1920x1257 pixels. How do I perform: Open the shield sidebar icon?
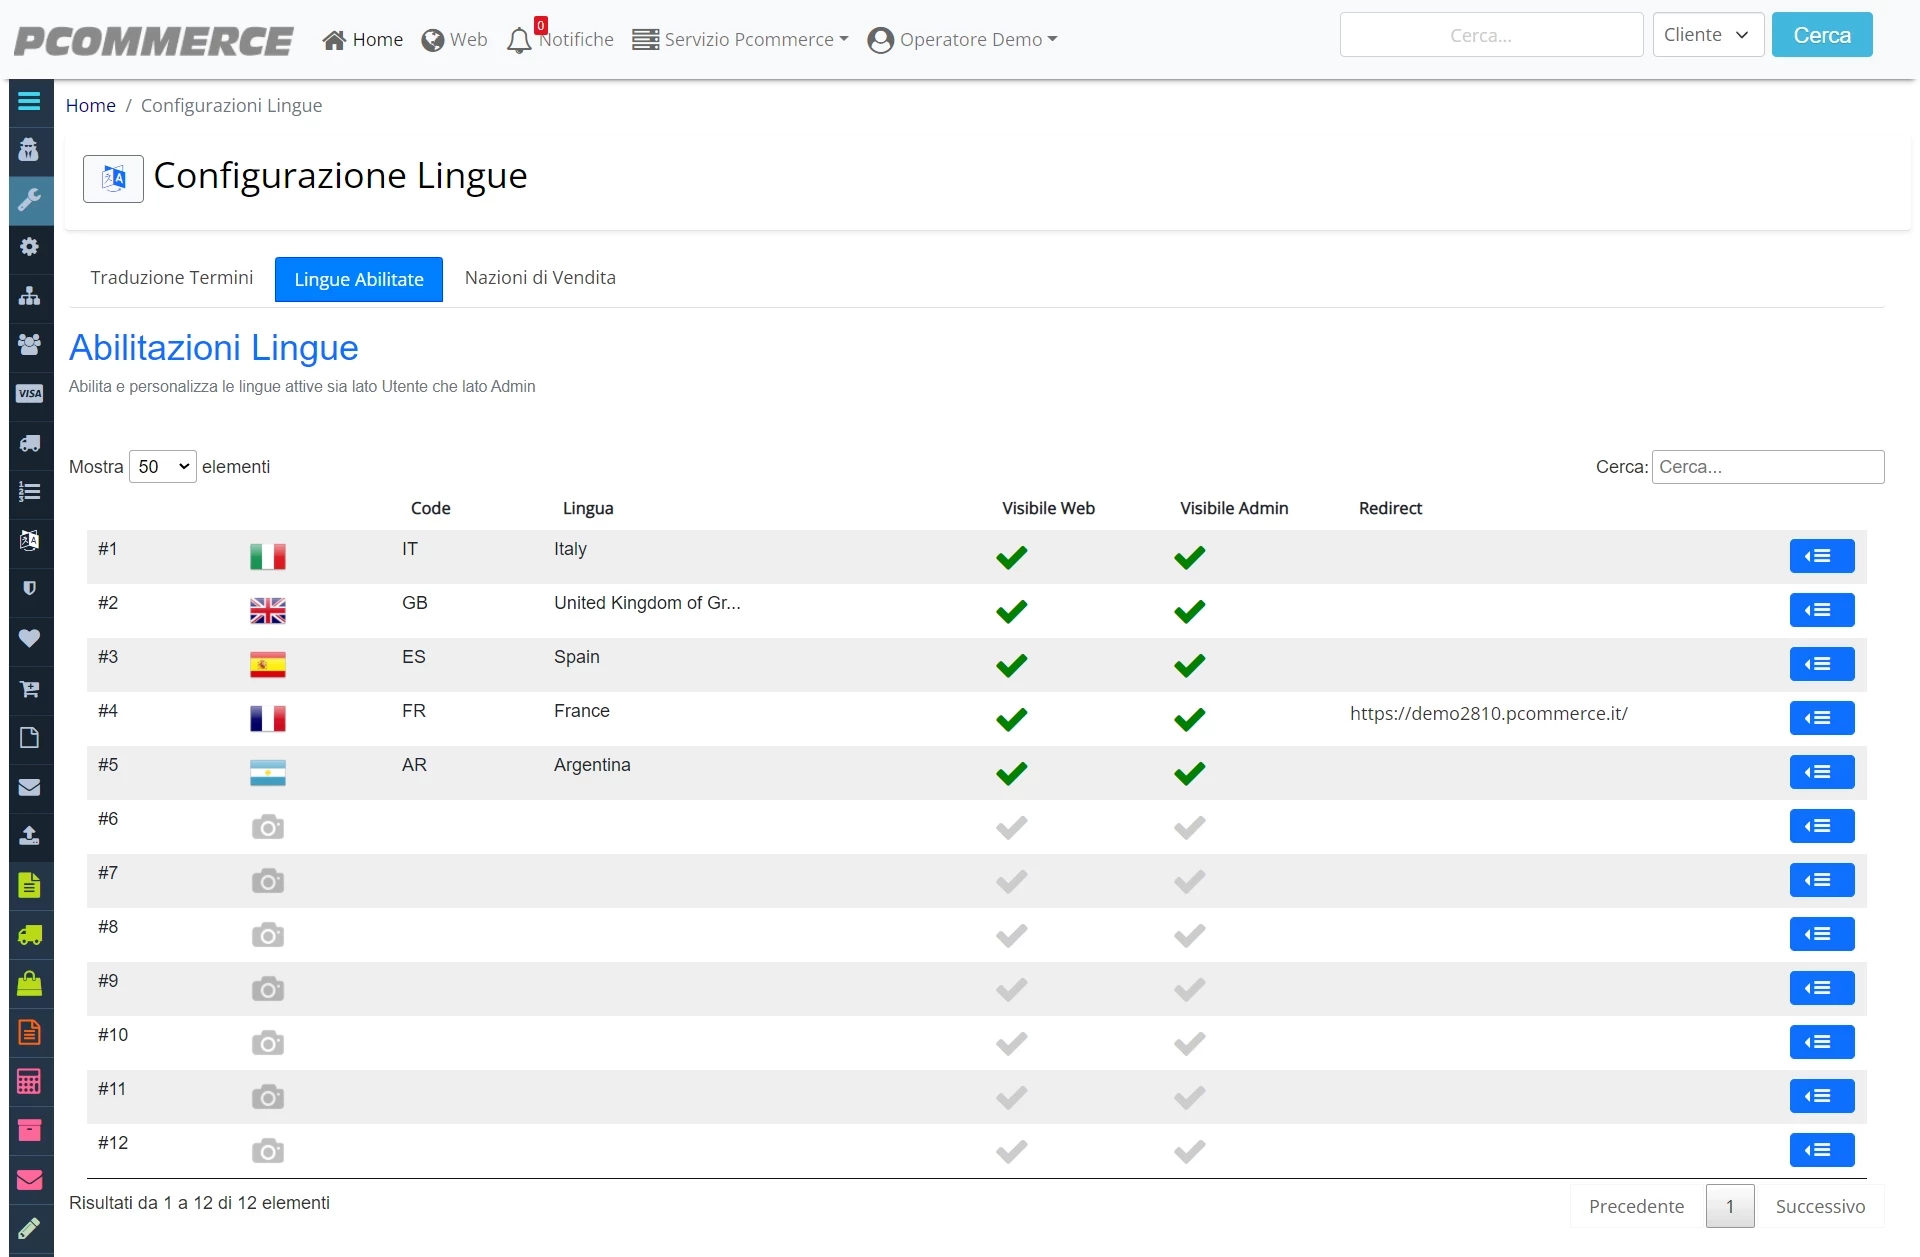pyautogui.click(x=29, y=588)
